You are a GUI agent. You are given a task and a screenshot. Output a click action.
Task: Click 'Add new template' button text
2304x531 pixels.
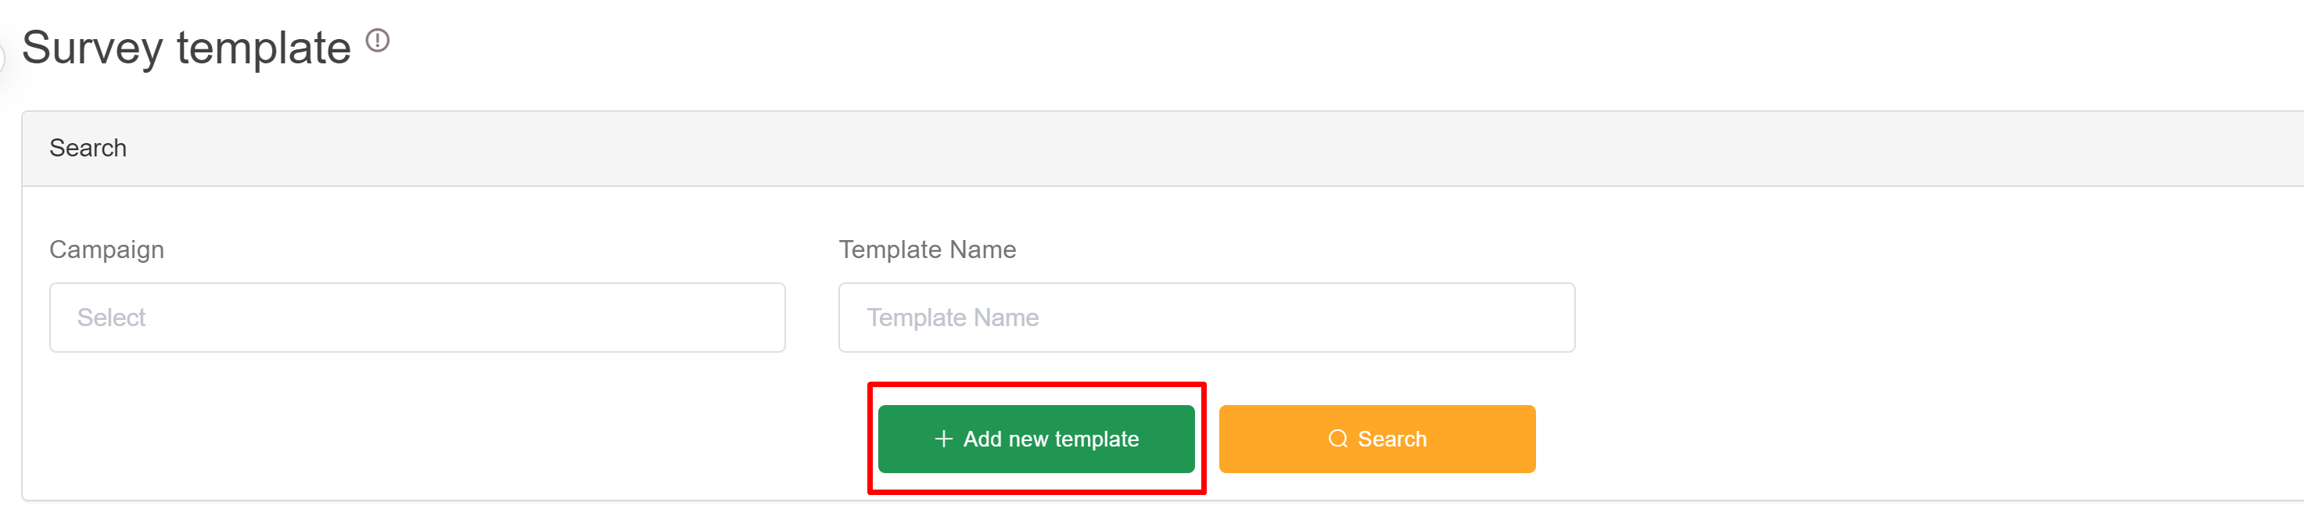1050,439
